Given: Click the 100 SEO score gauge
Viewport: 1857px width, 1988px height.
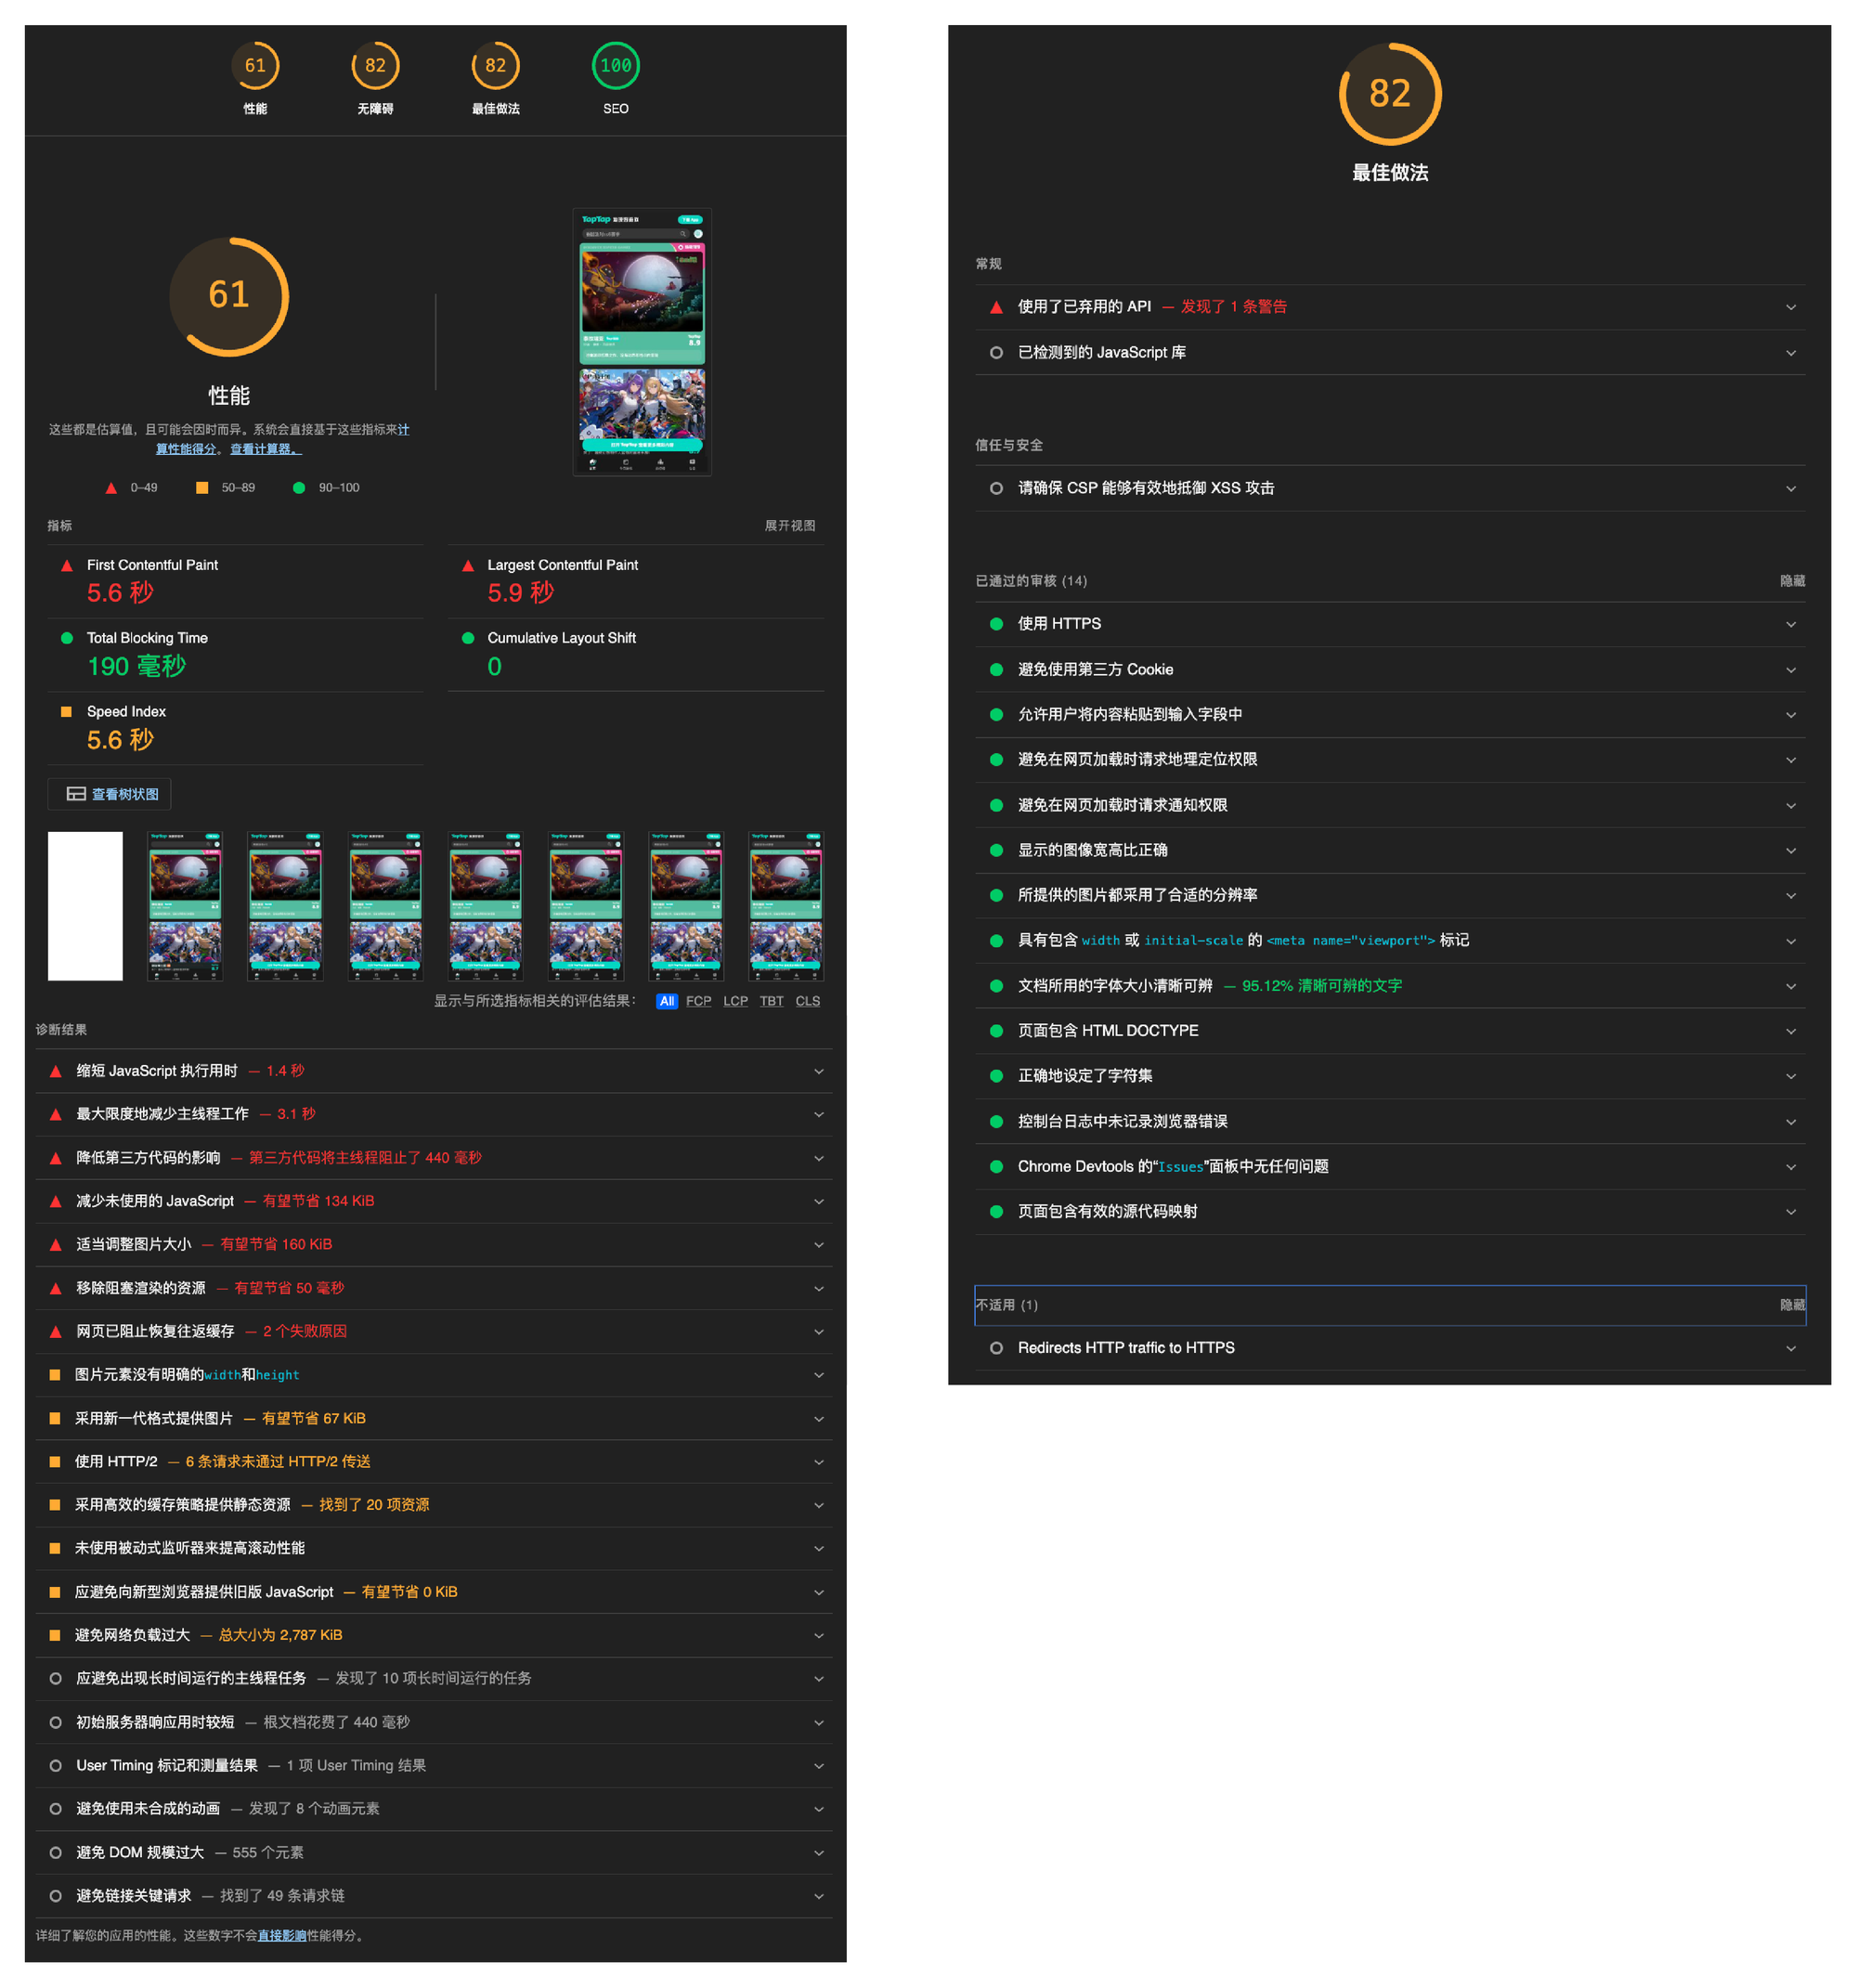Looking at the screenshot, I should [x=615, y=66].
